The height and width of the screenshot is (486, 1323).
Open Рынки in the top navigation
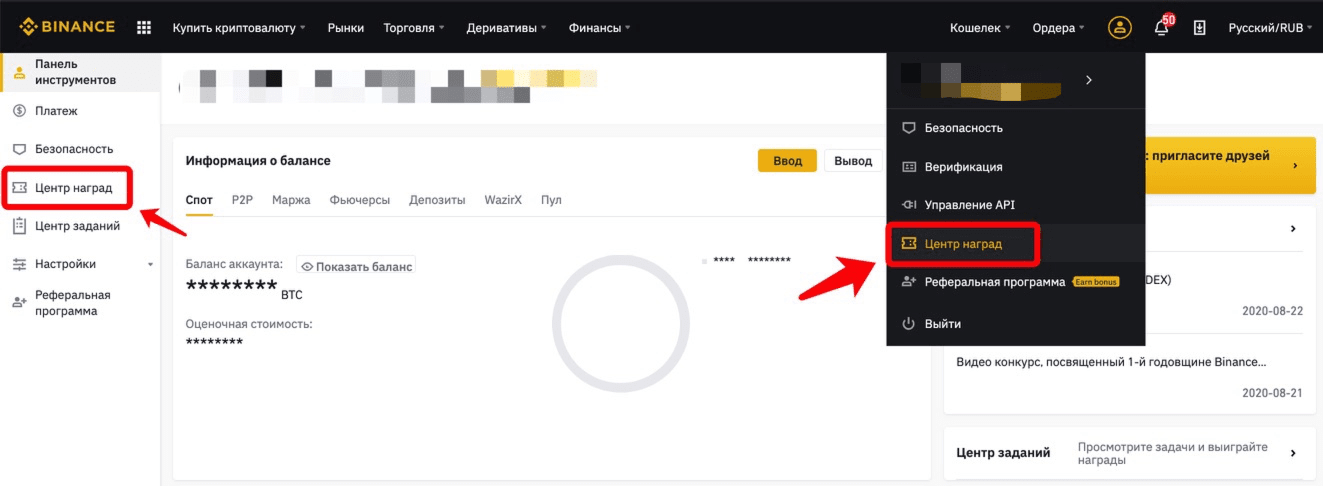coord(345,28)
